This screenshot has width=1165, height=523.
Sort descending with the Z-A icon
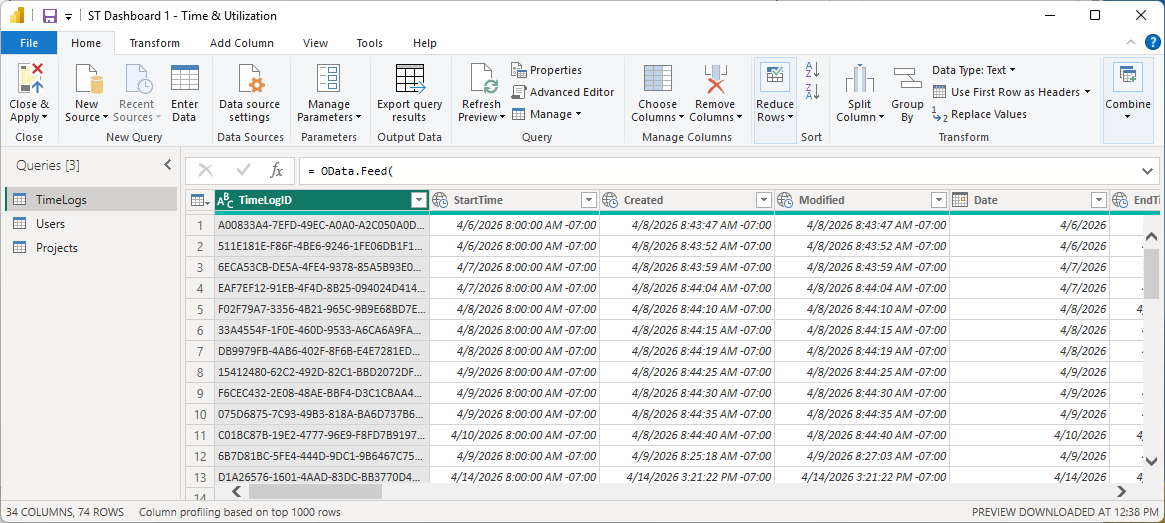[812, 92]
